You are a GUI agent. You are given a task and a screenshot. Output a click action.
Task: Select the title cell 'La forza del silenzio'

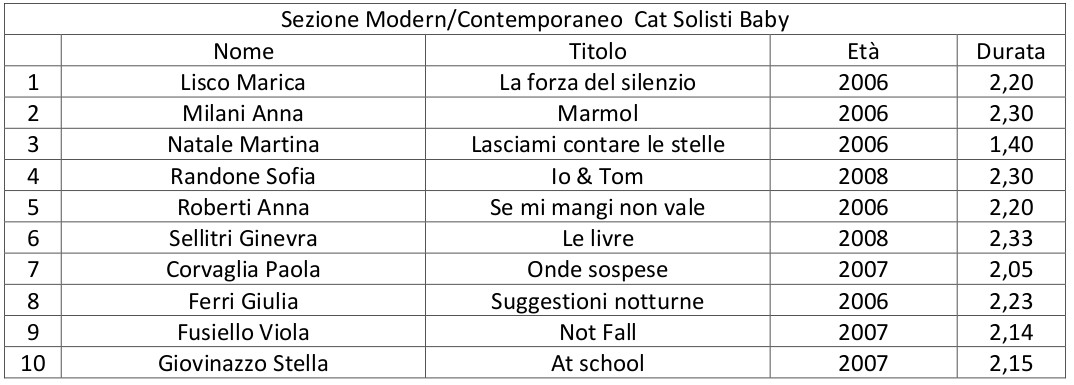coord(597,82)
